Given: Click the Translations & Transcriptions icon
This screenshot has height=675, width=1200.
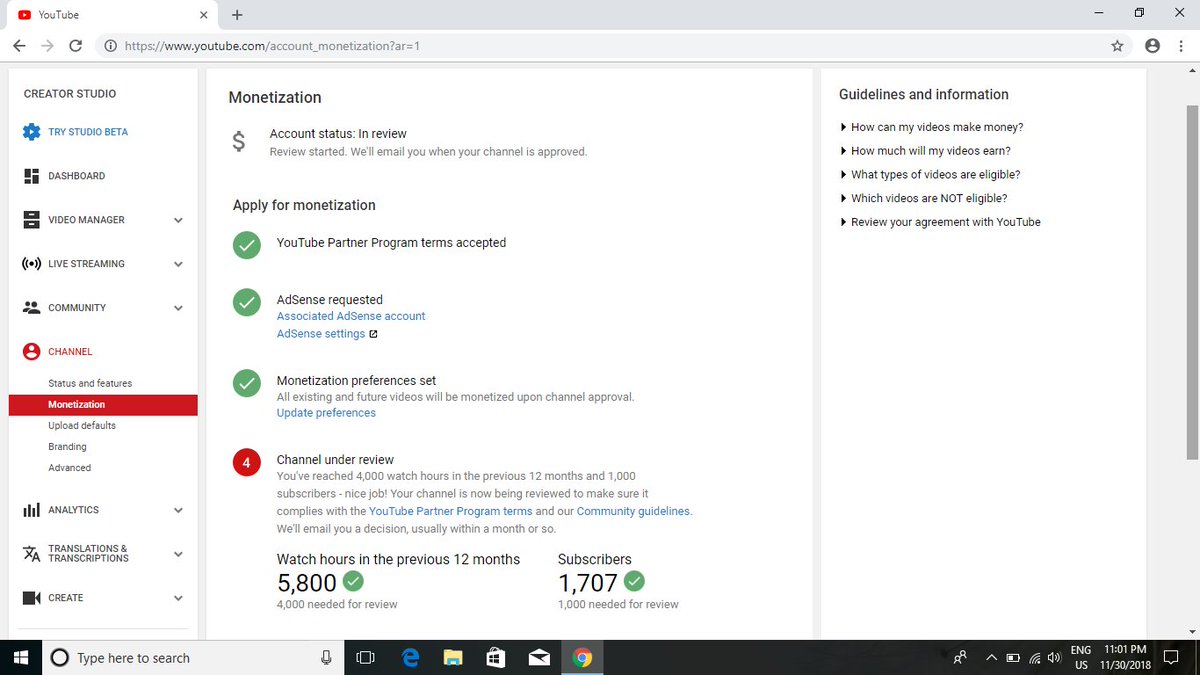Looking at the screenshot, I should point(31,554).
